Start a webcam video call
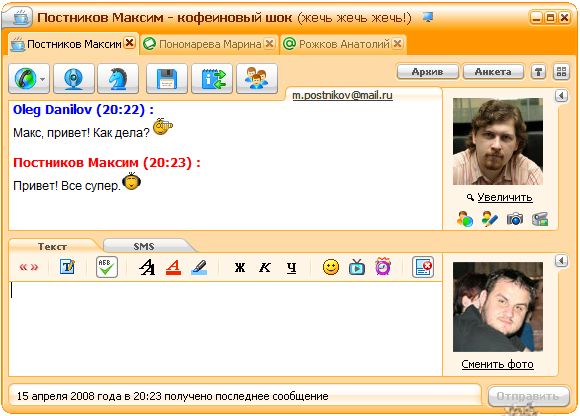This screenshot has width=580, height=416. coord(74,78)
